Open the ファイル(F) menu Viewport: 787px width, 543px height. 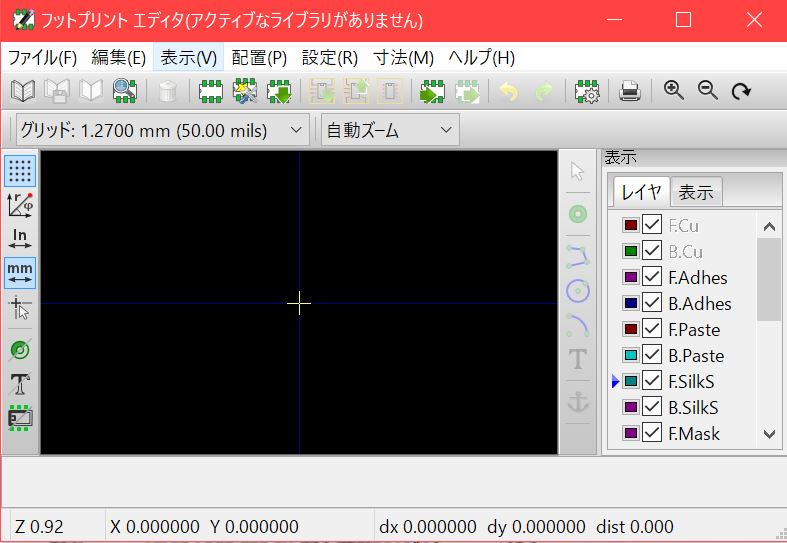point(42,58)
